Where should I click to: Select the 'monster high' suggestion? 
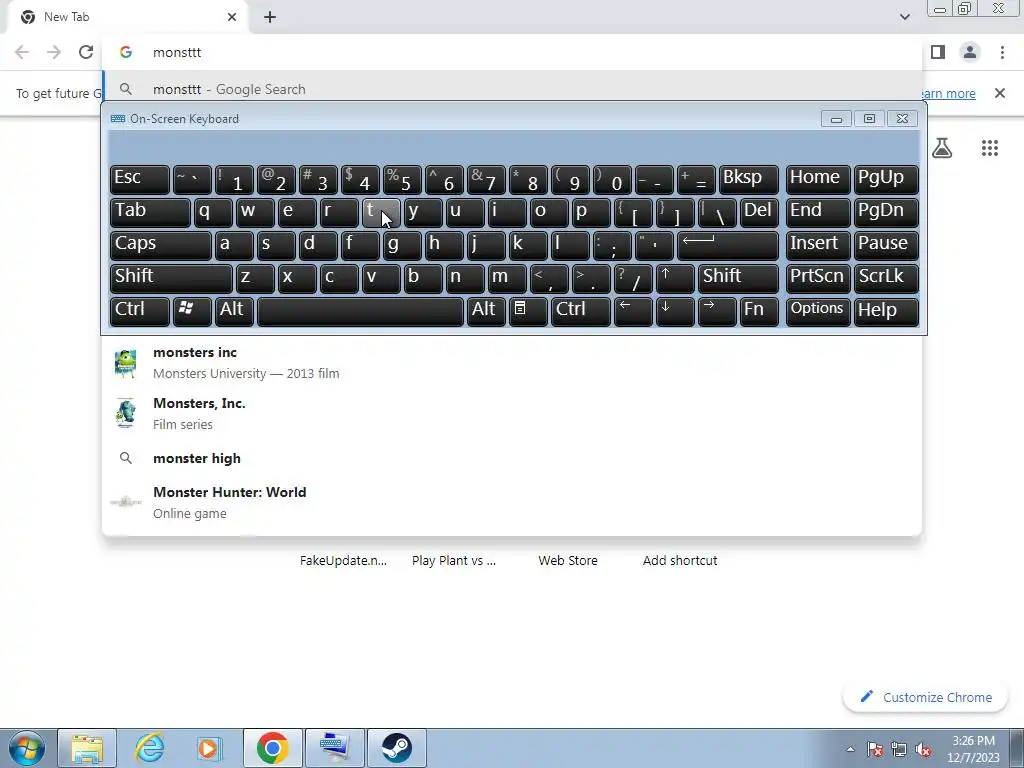point(512,458)
